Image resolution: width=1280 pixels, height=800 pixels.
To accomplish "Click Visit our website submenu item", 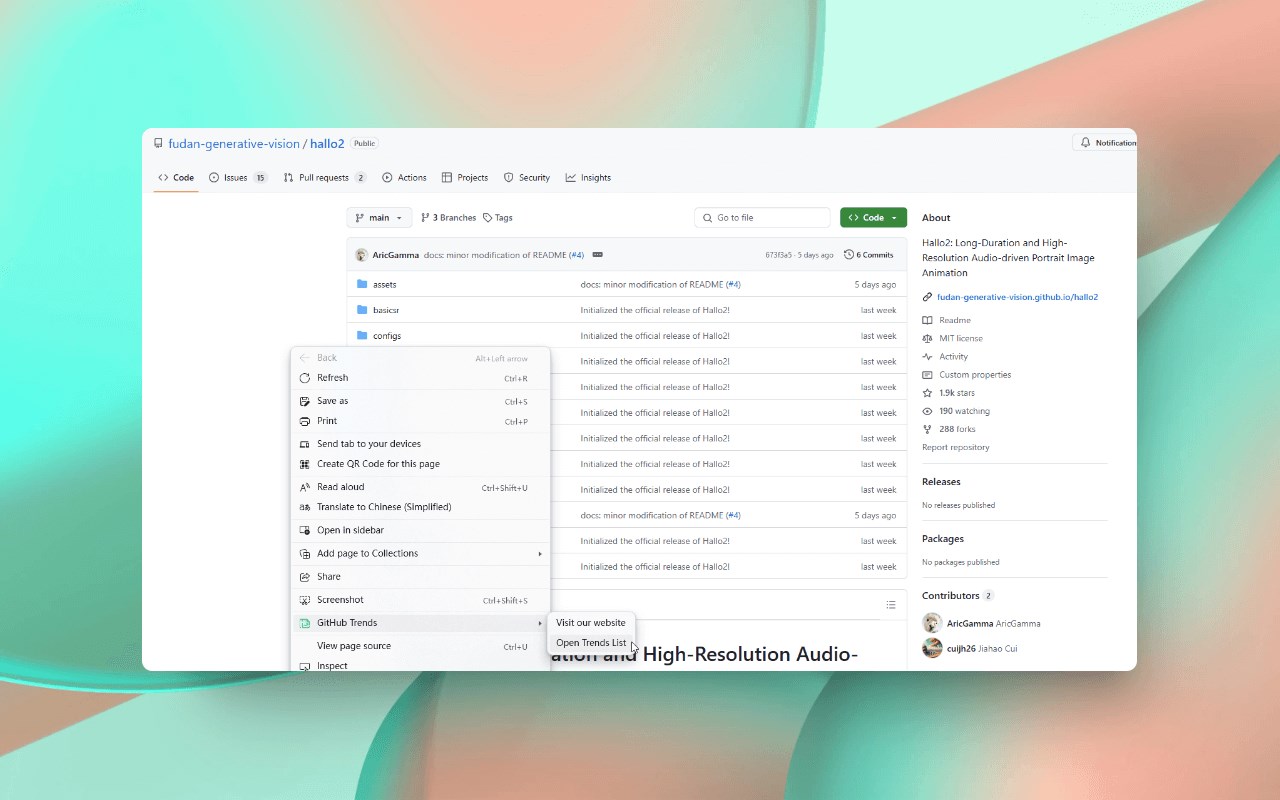I will pos(591,623).
